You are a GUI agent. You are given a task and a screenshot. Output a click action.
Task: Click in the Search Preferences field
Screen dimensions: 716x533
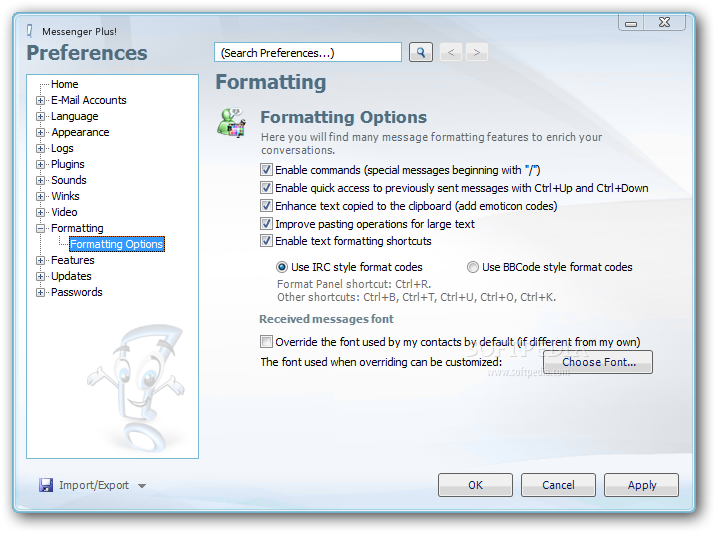(308, 53)
